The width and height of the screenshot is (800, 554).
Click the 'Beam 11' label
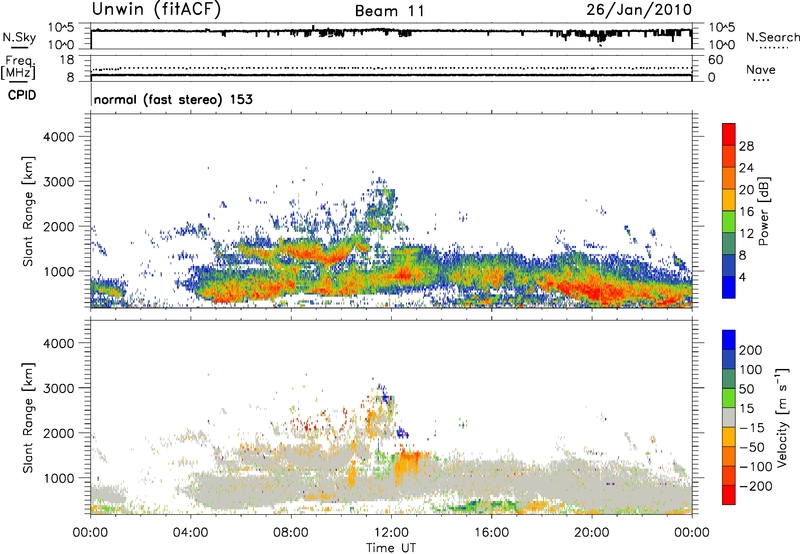pyautogui.click(x=390, y=11)
